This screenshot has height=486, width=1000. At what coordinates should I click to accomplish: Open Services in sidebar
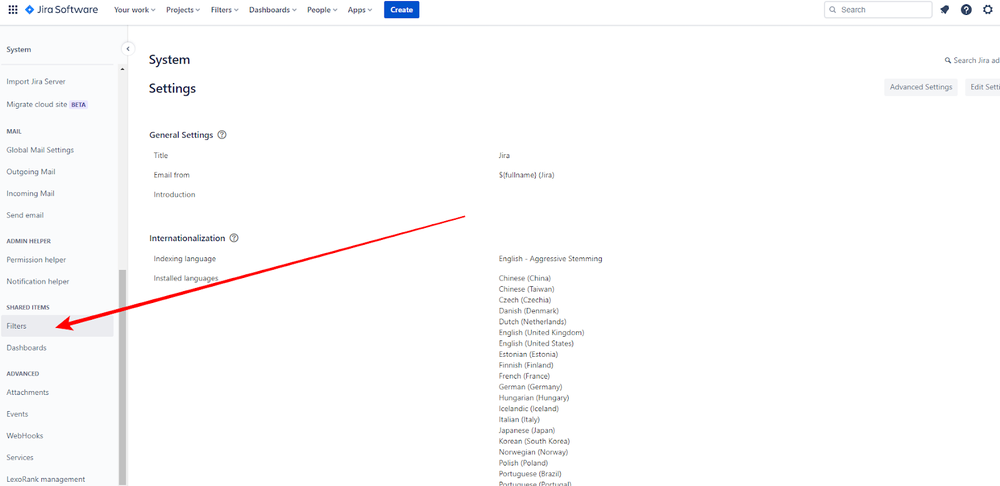click(20, 457)
